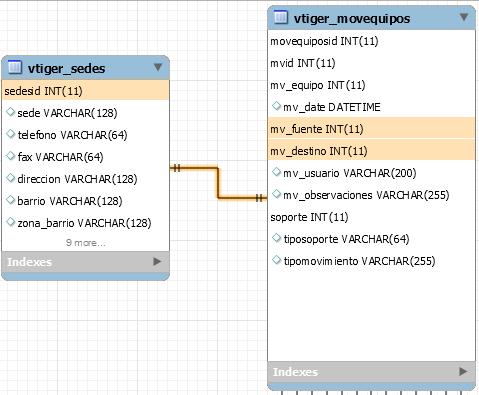
Task: Click the diamond icon beside tiposoporte column
Action: [x=276, y=238]
